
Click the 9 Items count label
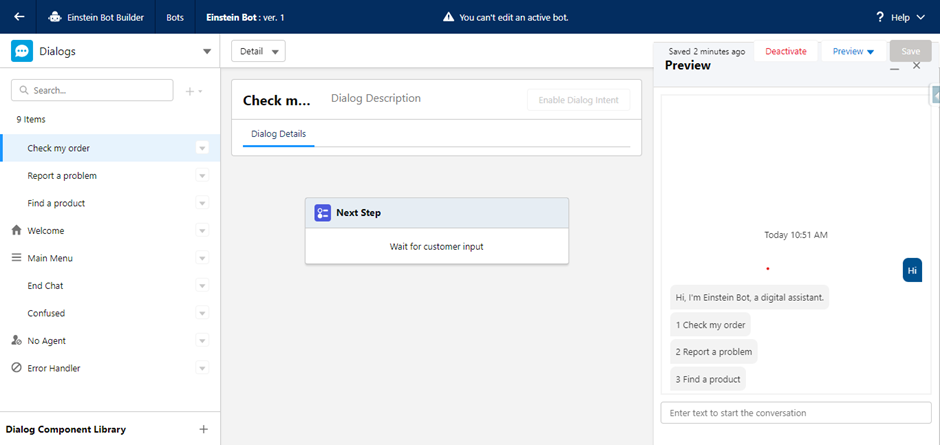[x=31, y=119]
